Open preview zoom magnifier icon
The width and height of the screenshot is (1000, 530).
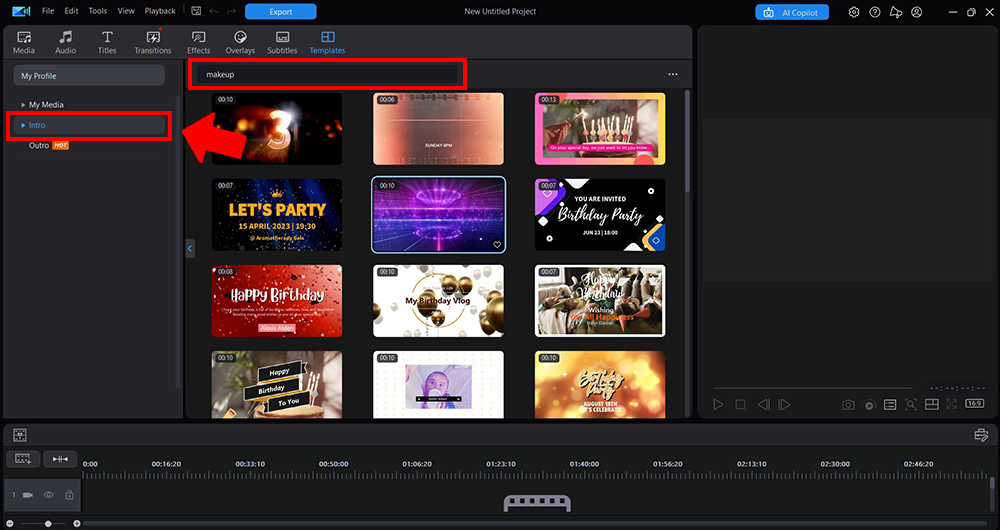click(910, 404)
